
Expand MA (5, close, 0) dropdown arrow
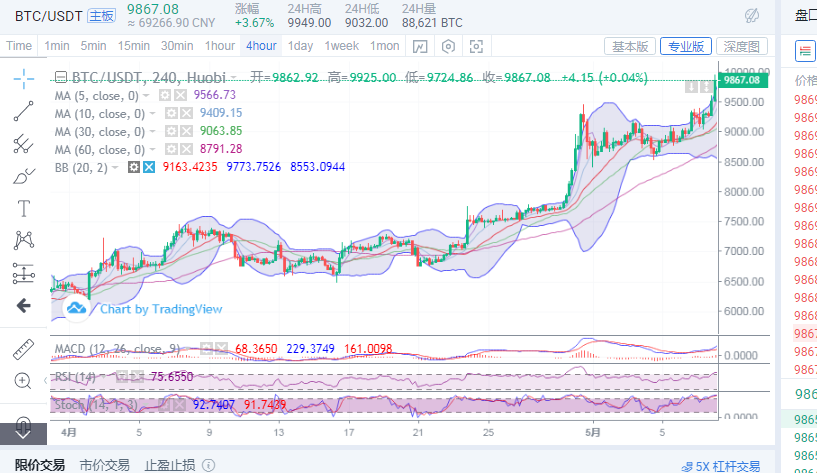(146, 95)
